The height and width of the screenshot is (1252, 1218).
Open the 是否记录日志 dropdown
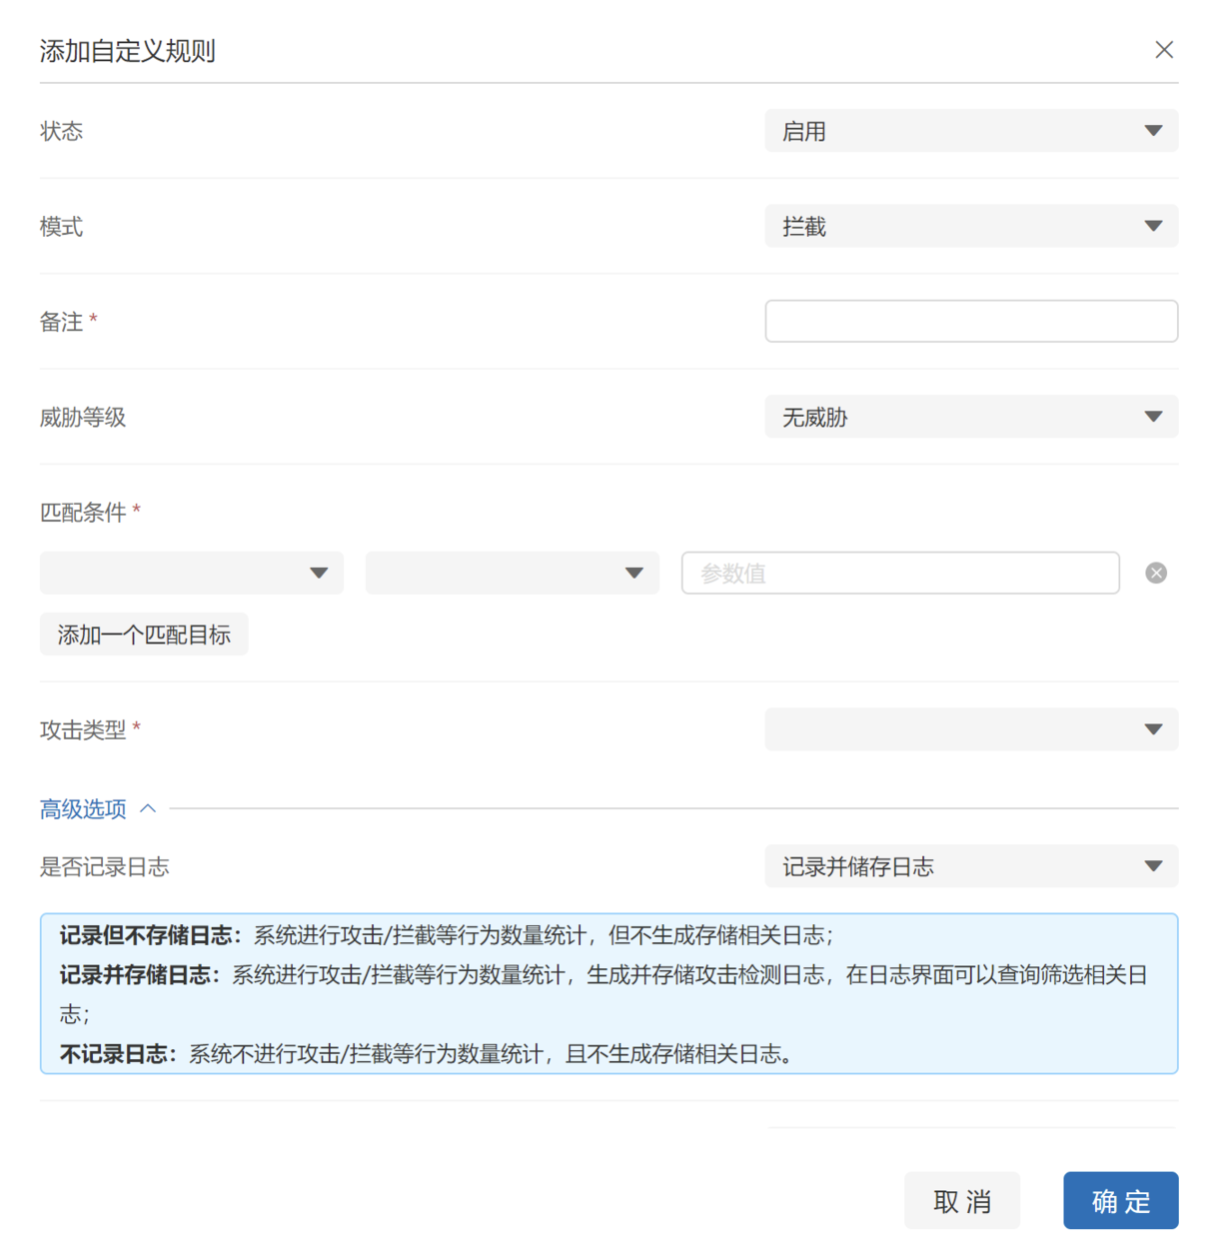[970, 867]
